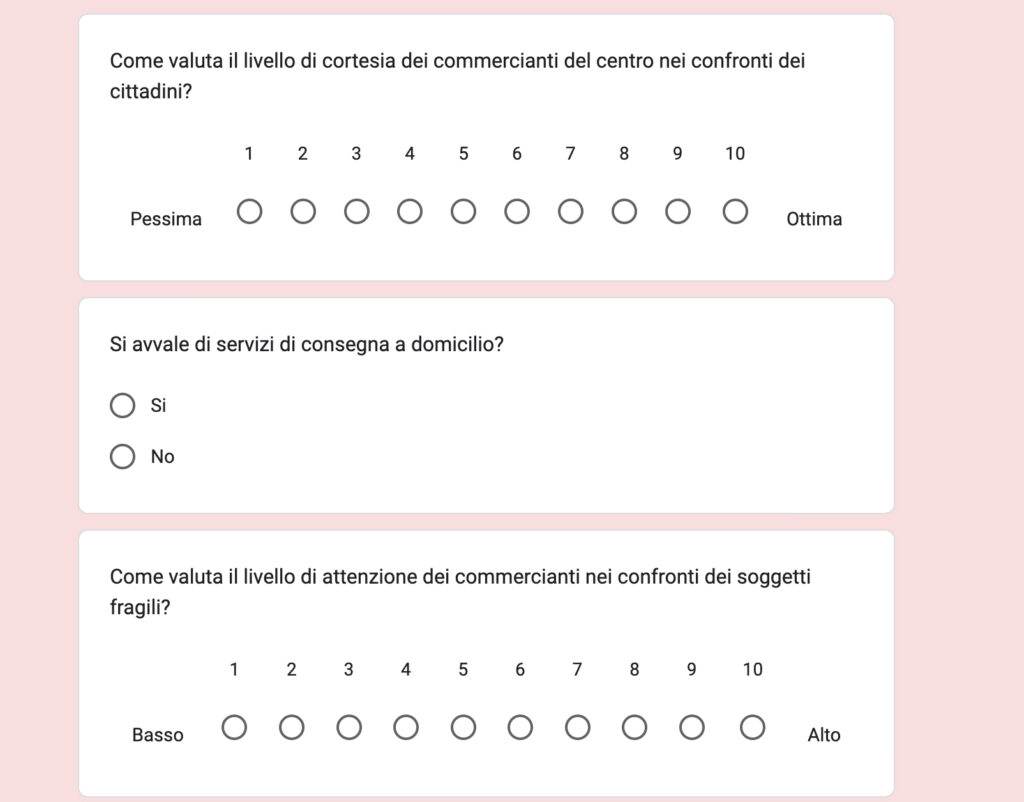This screenshot has width=1024, height=802.
Task: Select 'Si' for home delivery services
Action: click(x=123, y=406)
